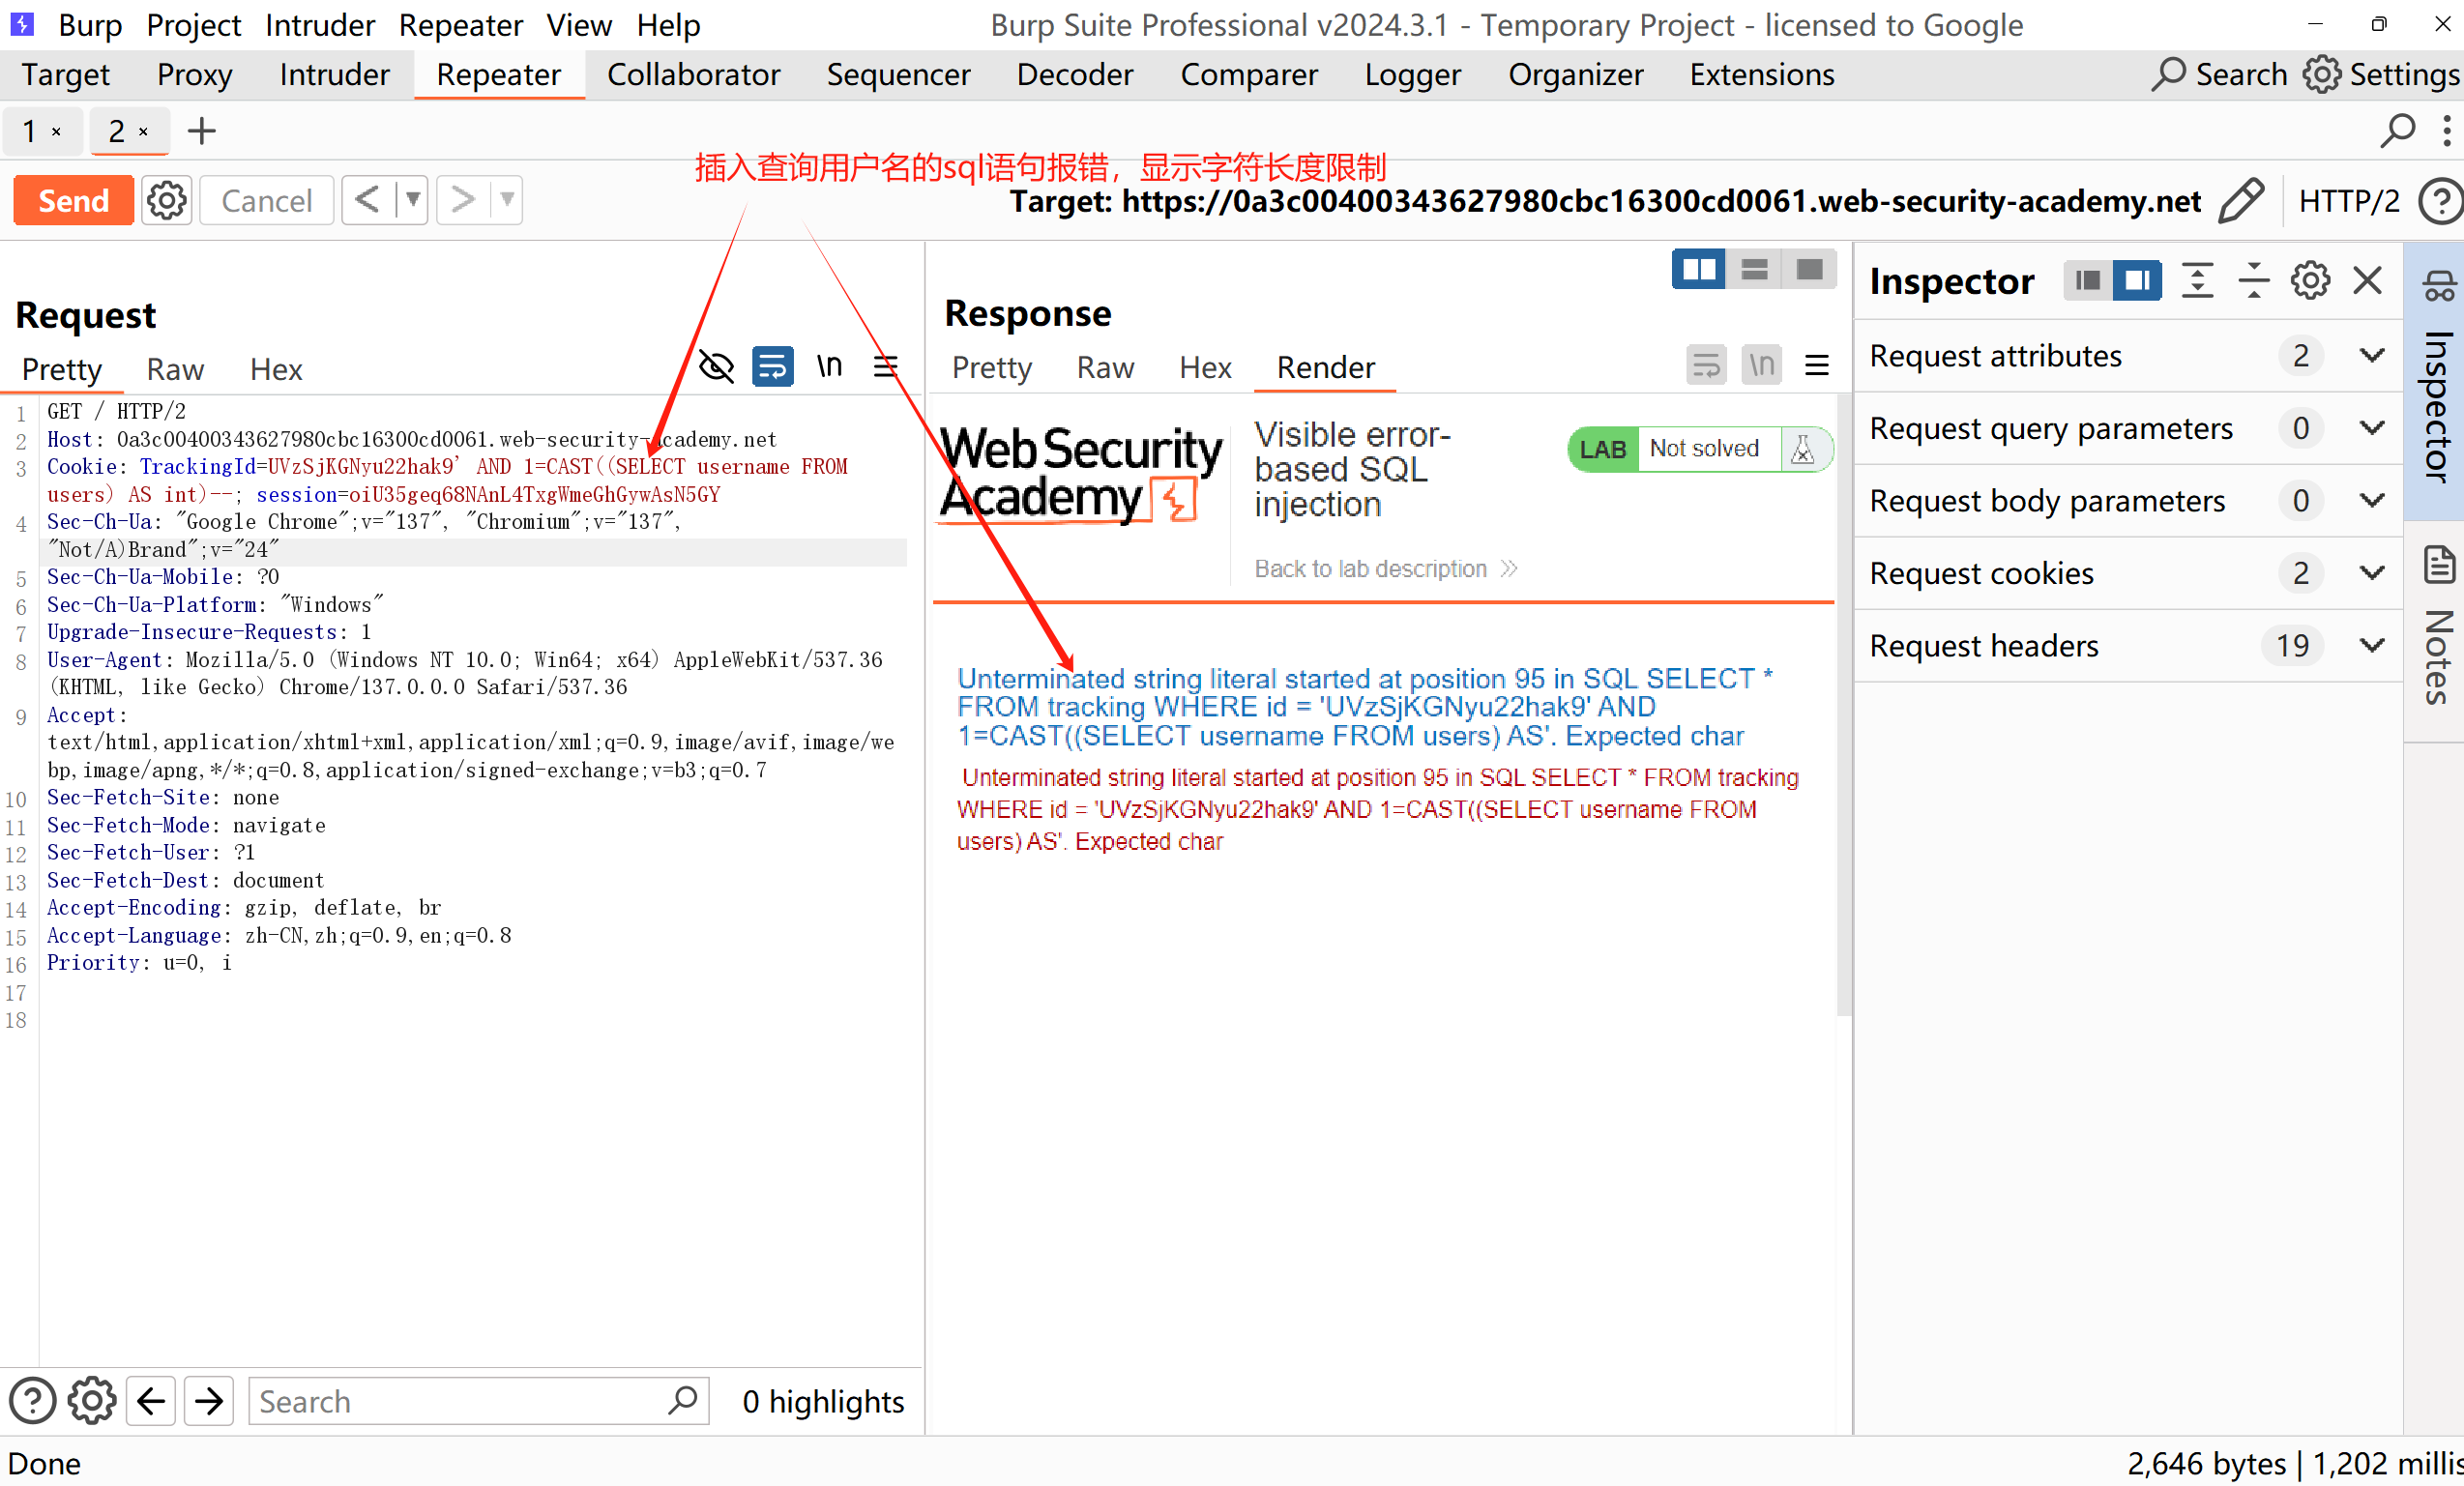
Task: Click the edit target pencil icon
Action: click(x=2241, y=201)
